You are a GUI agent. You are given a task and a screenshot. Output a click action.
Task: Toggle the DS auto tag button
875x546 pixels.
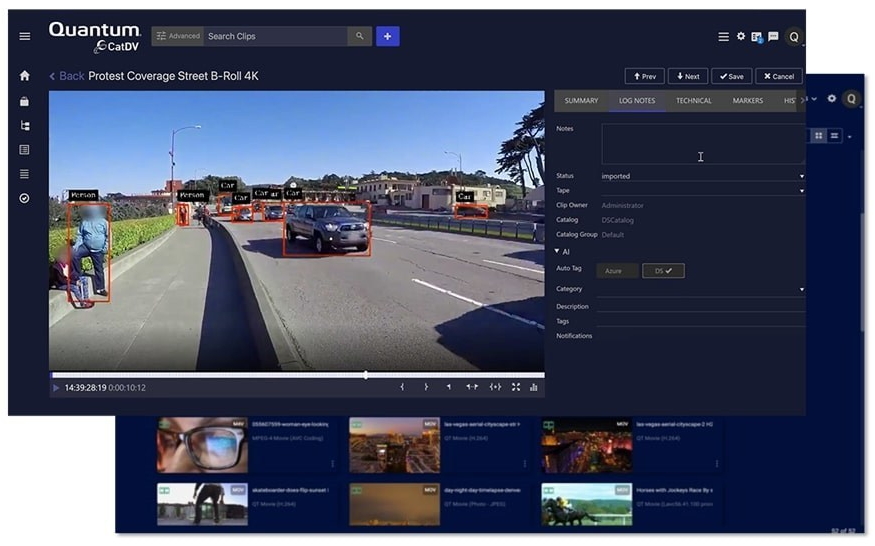click(663, 271)
